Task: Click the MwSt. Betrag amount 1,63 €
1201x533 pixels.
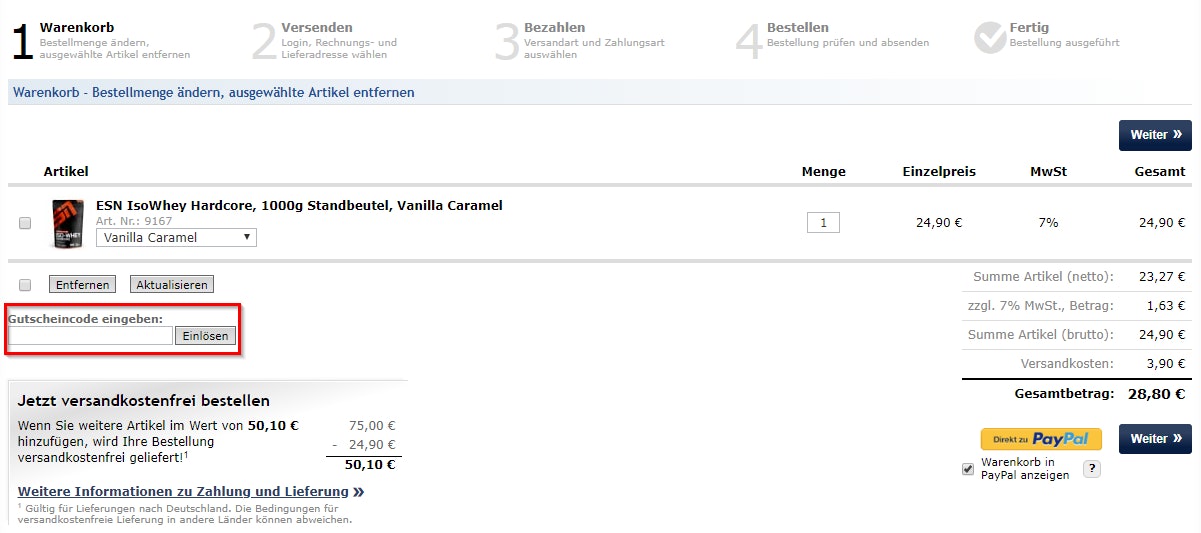Action: coord(1166,306)
